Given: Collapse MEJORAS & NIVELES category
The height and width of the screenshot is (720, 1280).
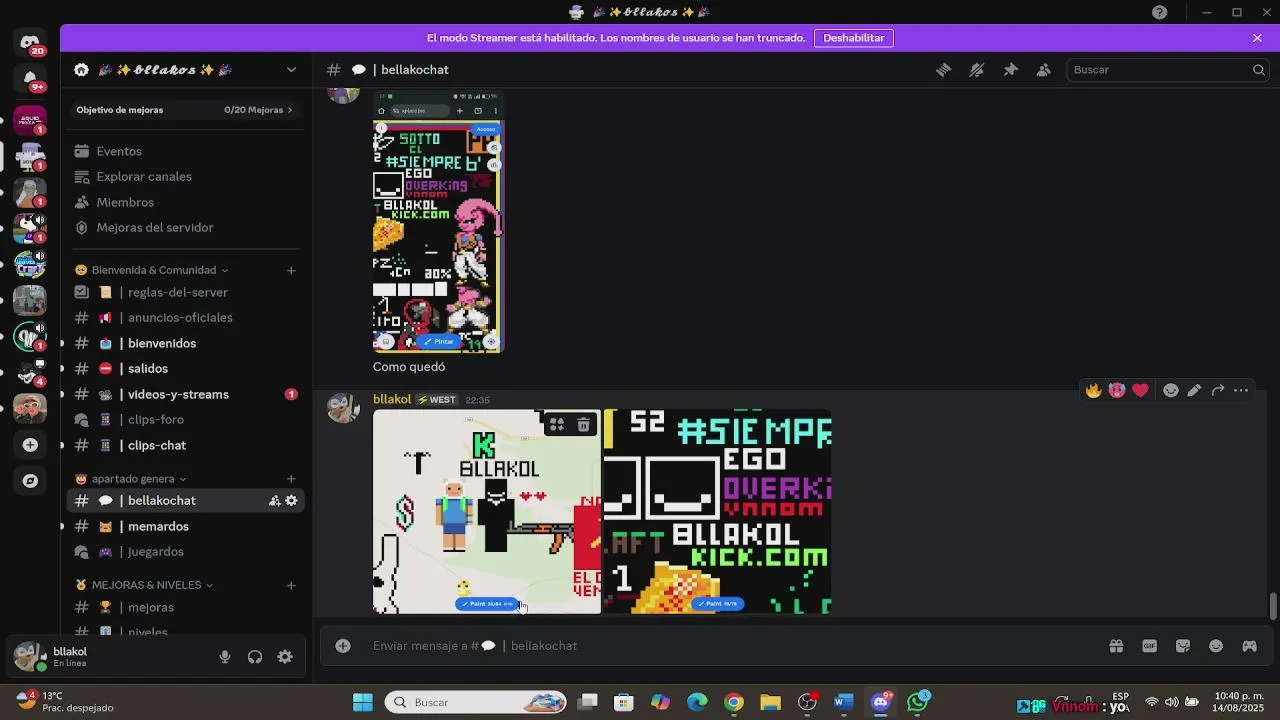Looking at the screenshot, I should [145, 585].
